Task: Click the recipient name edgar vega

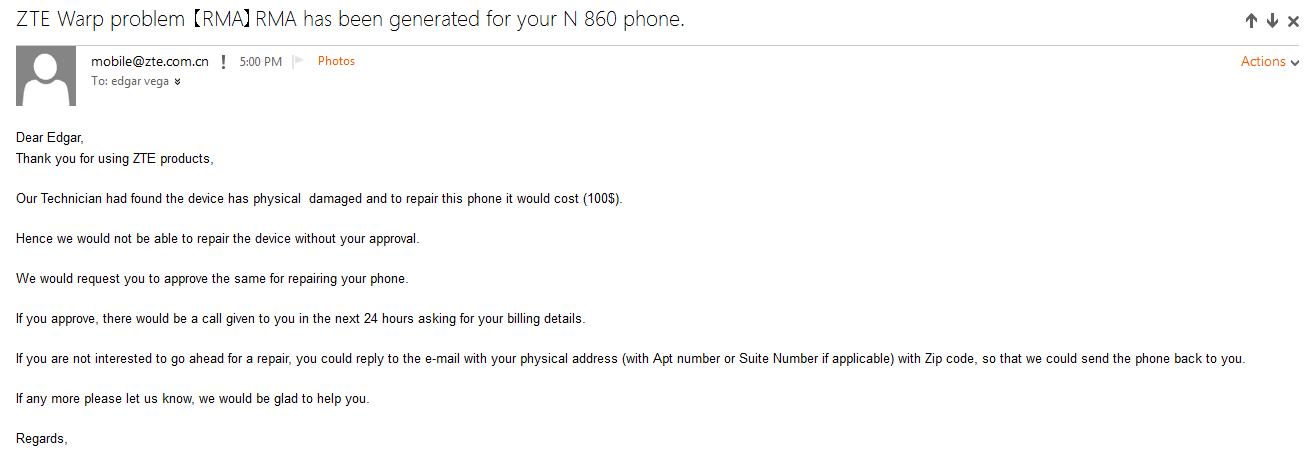Action: 139,81
